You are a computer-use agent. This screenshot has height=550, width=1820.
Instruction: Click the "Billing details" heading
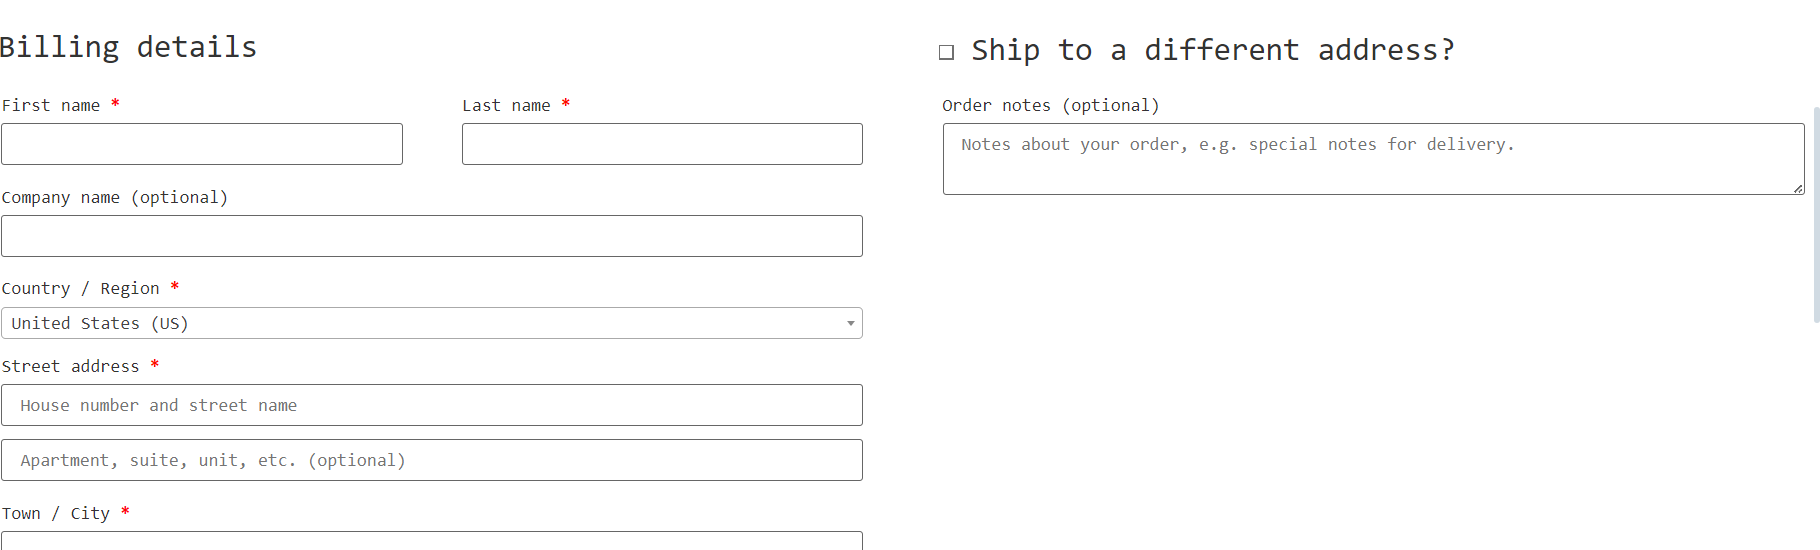(x=128, y=47)
